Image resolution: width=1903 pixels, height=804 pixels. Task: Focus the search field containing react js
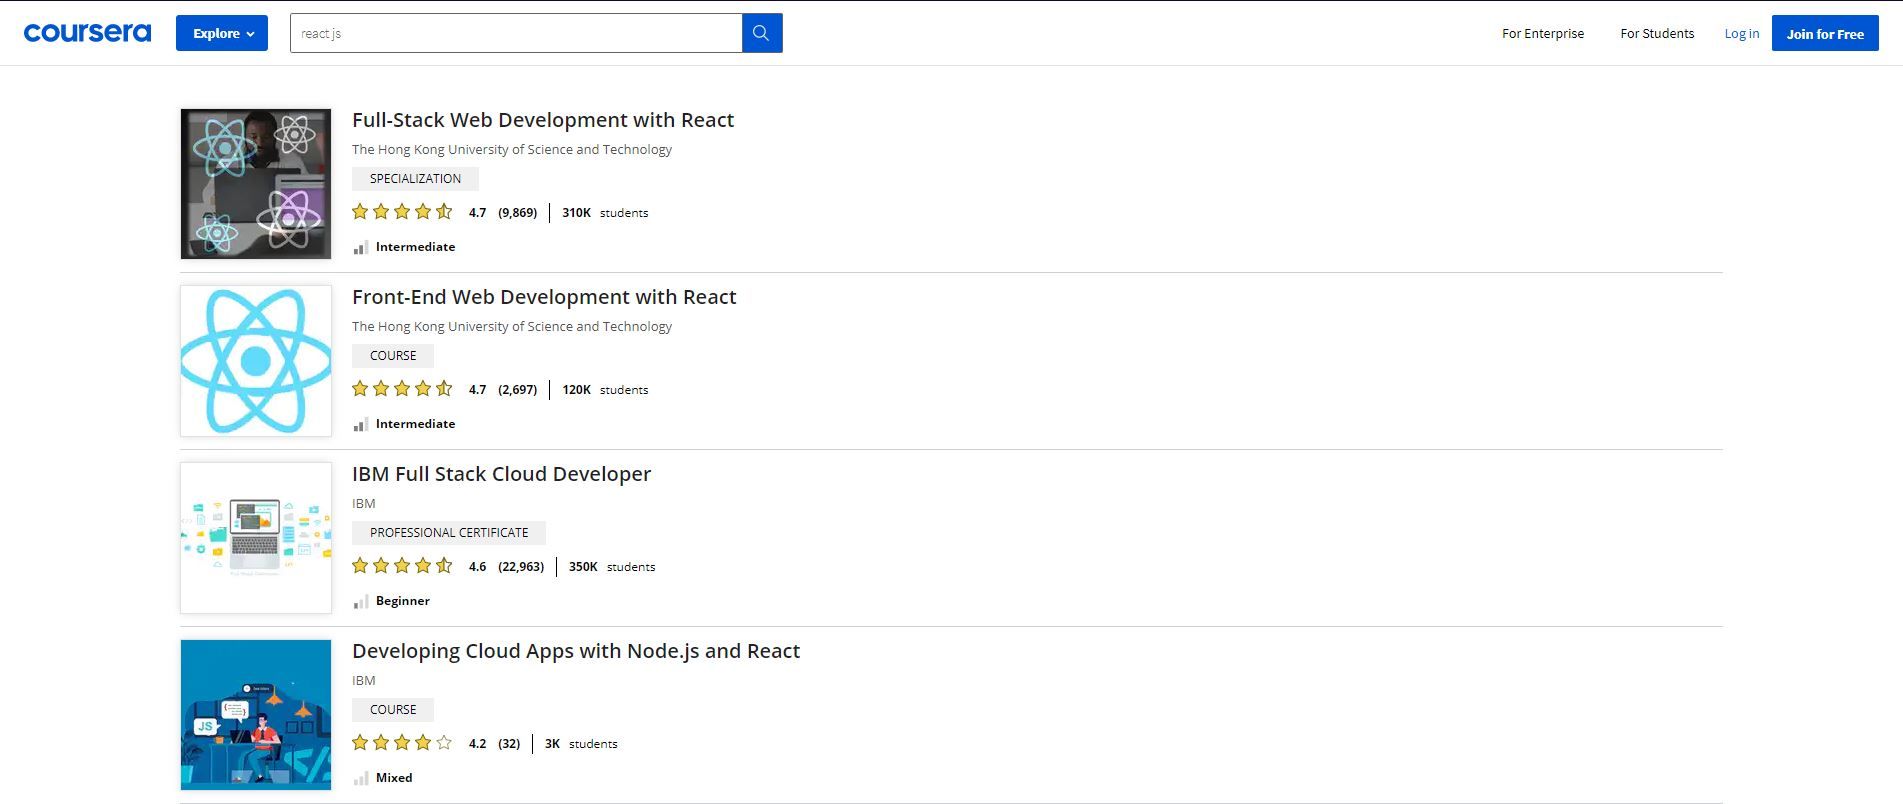(x=516, y=33)
